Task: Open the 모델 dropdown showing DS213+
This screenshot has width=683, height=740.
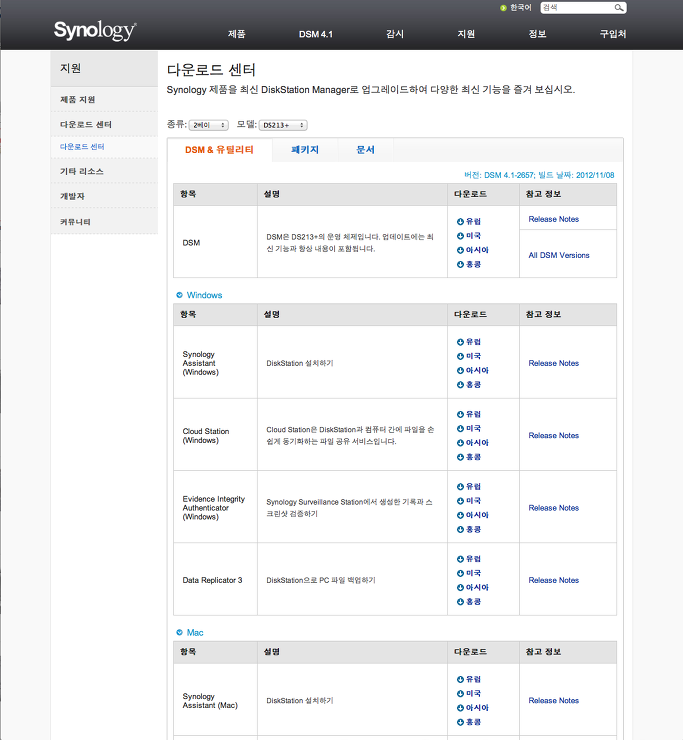Action: [x=283, y=125]
